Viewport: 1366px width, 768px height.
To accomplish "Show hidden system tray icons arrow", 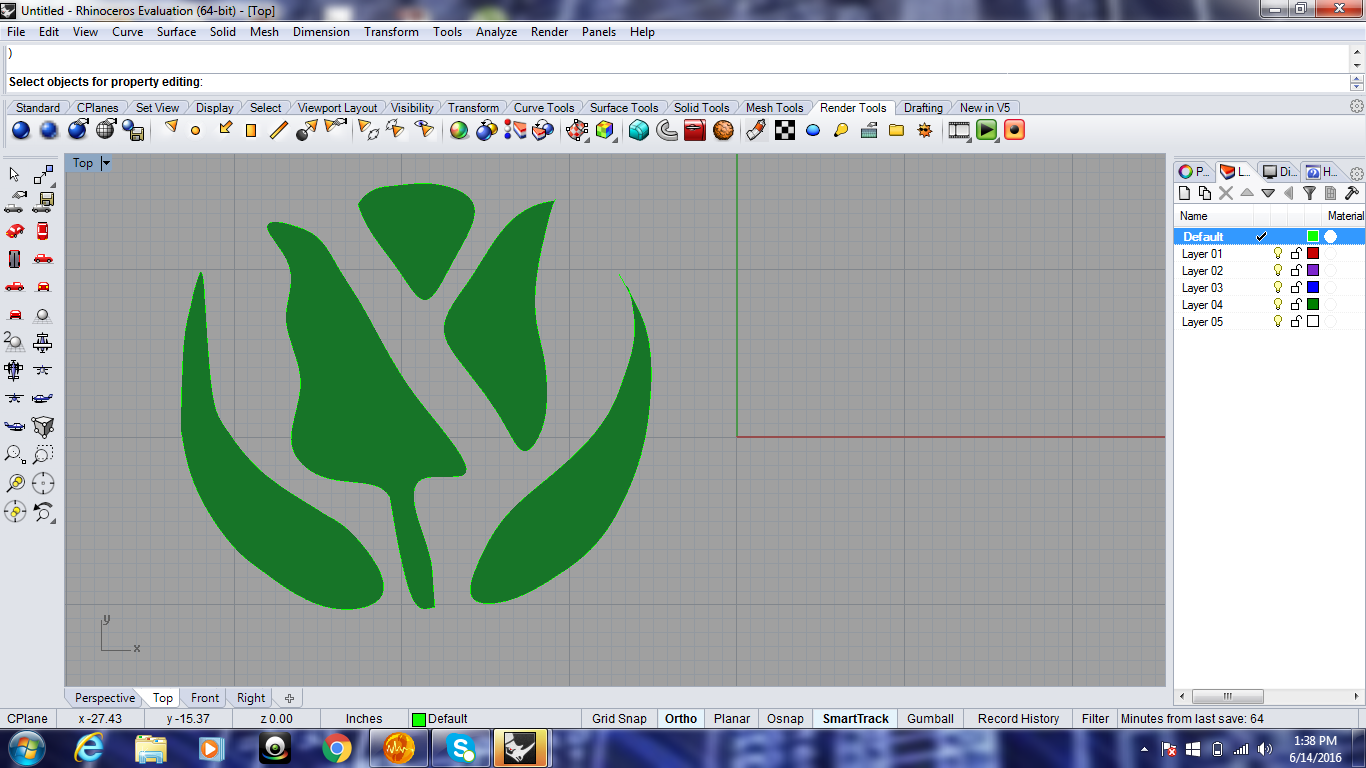I will pos(1144,749).
